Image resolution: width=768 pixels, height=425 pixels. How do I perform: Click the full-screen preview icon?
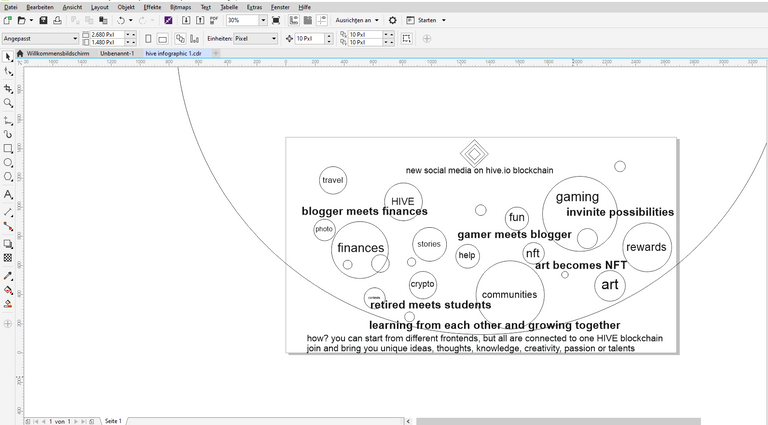(276, 20)
